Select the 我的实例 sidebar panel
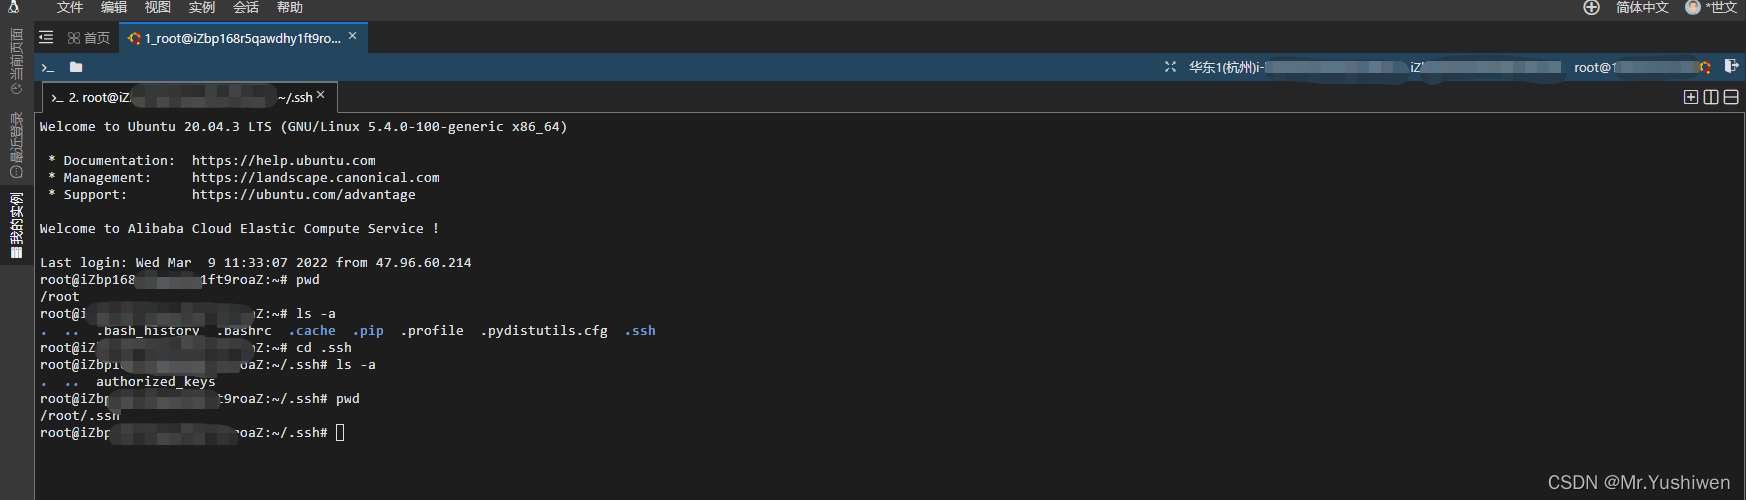This screenshot has width=1746, height=500. click(x=16, y=225)
